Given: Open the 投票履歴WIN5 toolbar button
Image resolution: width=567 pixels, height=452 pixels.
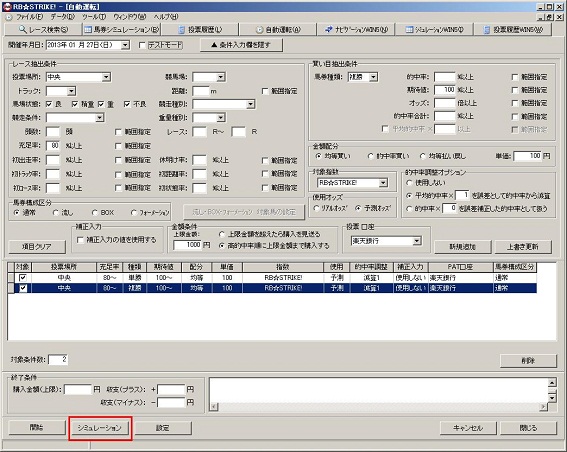Looking at the screenshot, I should pyautogui.click(x=513, y=30).
